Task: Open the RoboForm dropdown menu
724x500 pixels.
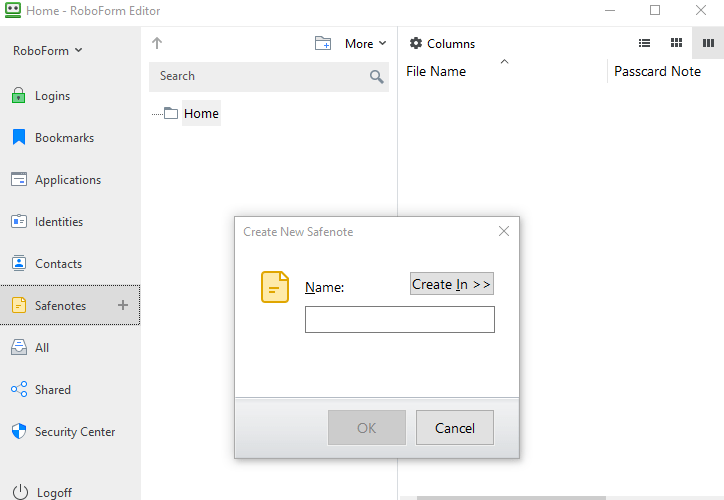Action: point(48,50)
